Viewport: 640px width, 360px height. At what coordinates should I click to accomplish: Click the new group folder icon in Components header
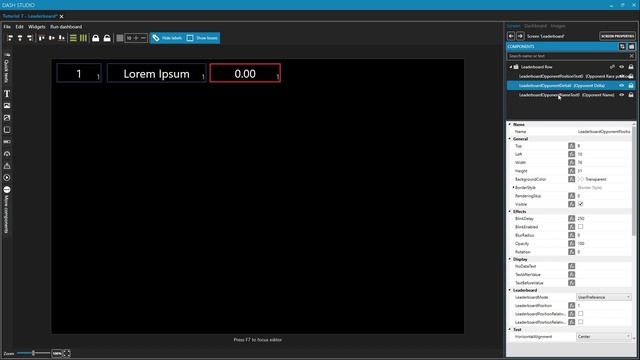coord(631,47)
